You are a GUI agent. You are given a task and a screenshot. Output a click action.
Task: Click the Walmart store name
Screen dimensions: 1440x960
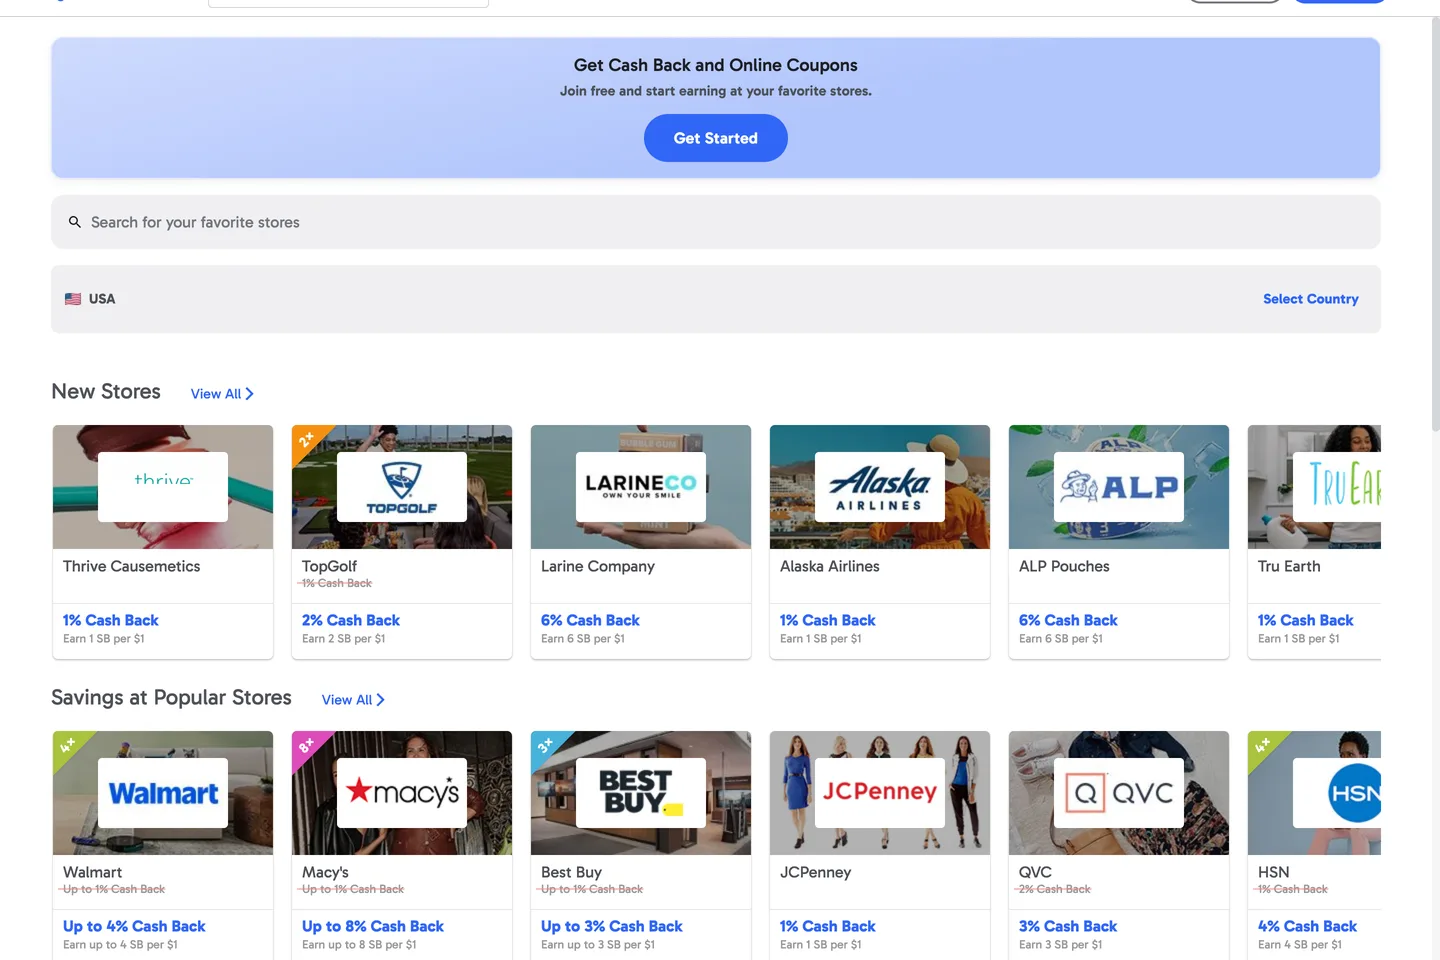(x=92, y=872)
